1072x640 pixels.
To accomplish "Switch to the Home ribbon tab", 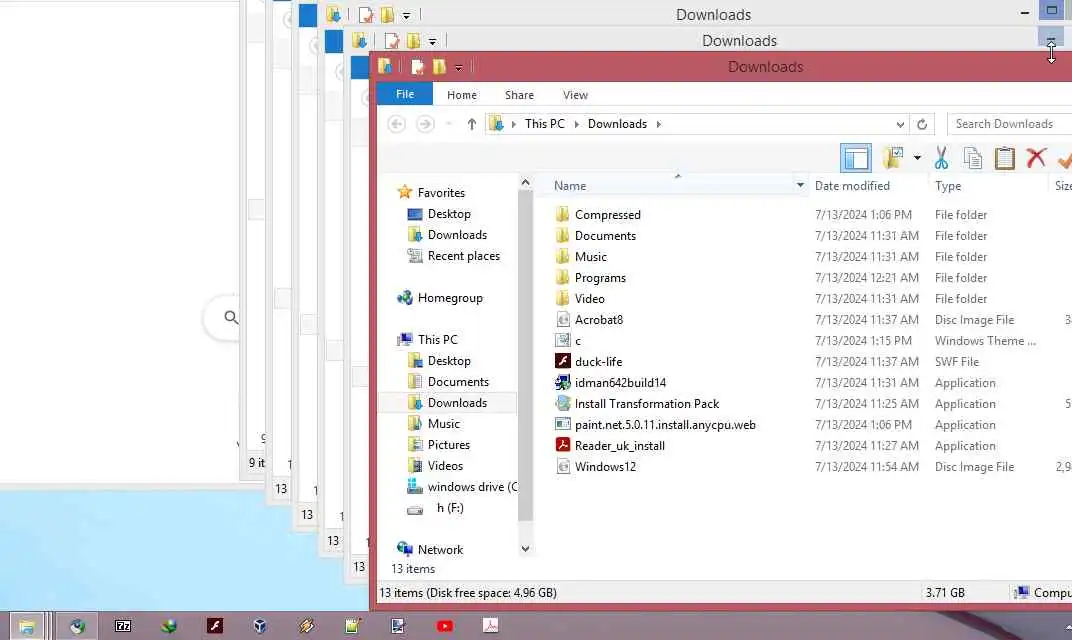I will (x=461, y=95).
